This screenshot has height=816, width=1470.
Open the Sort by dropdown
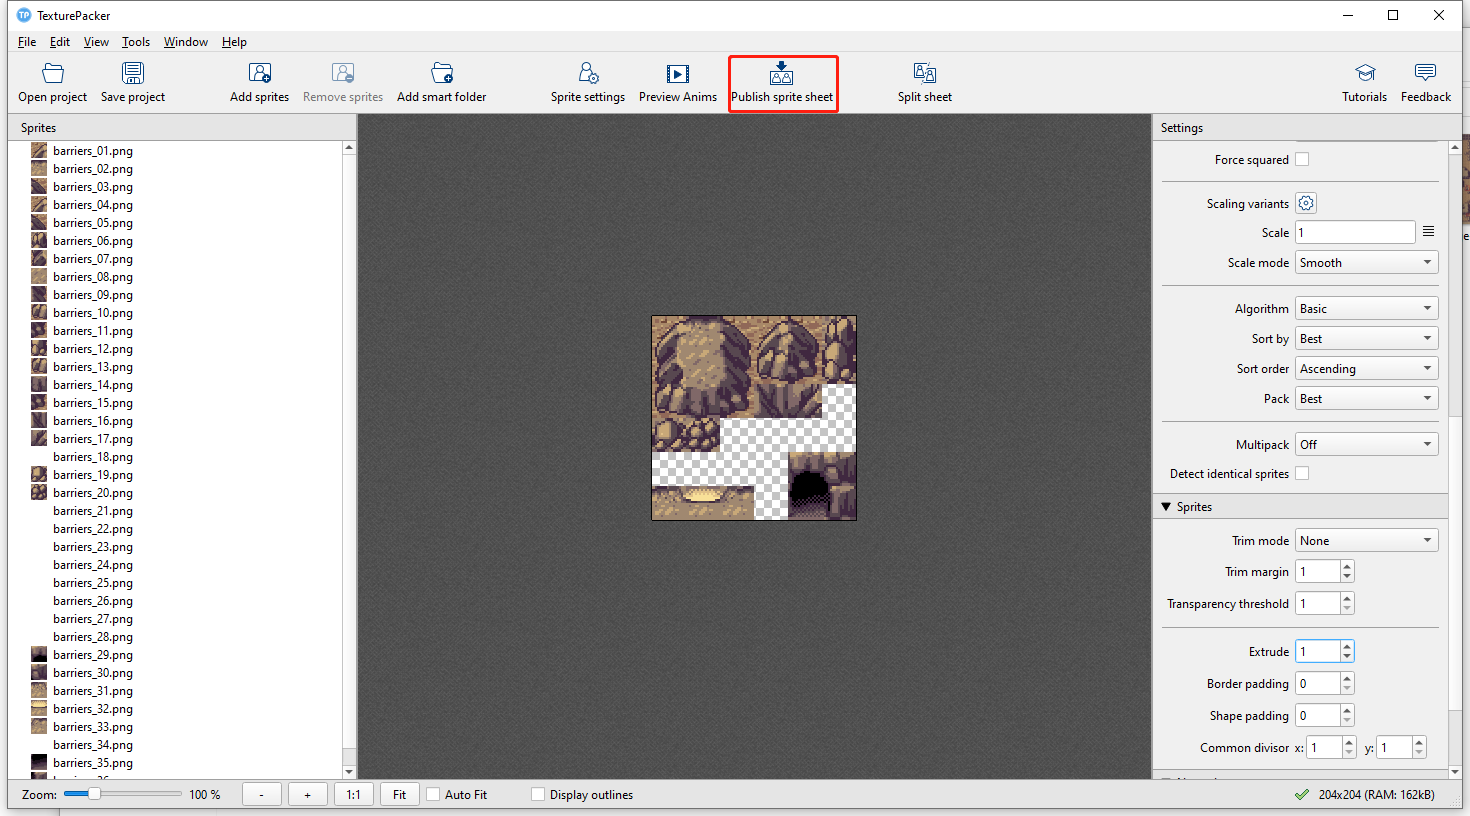[1367, 338]
